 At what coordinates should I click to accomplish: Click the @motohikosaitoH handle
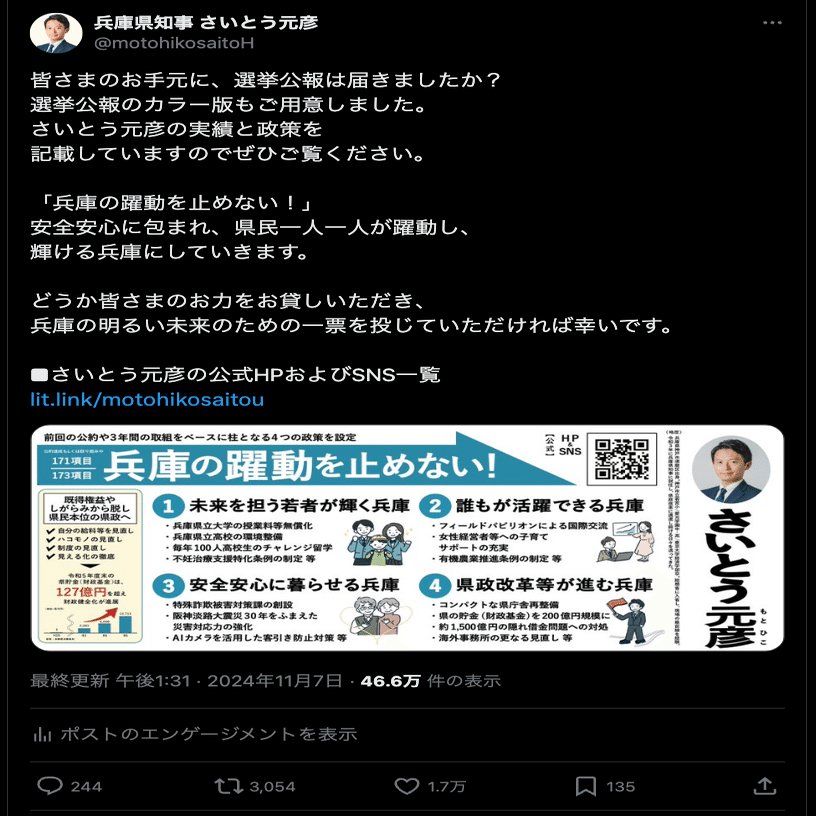click(174, 43)
